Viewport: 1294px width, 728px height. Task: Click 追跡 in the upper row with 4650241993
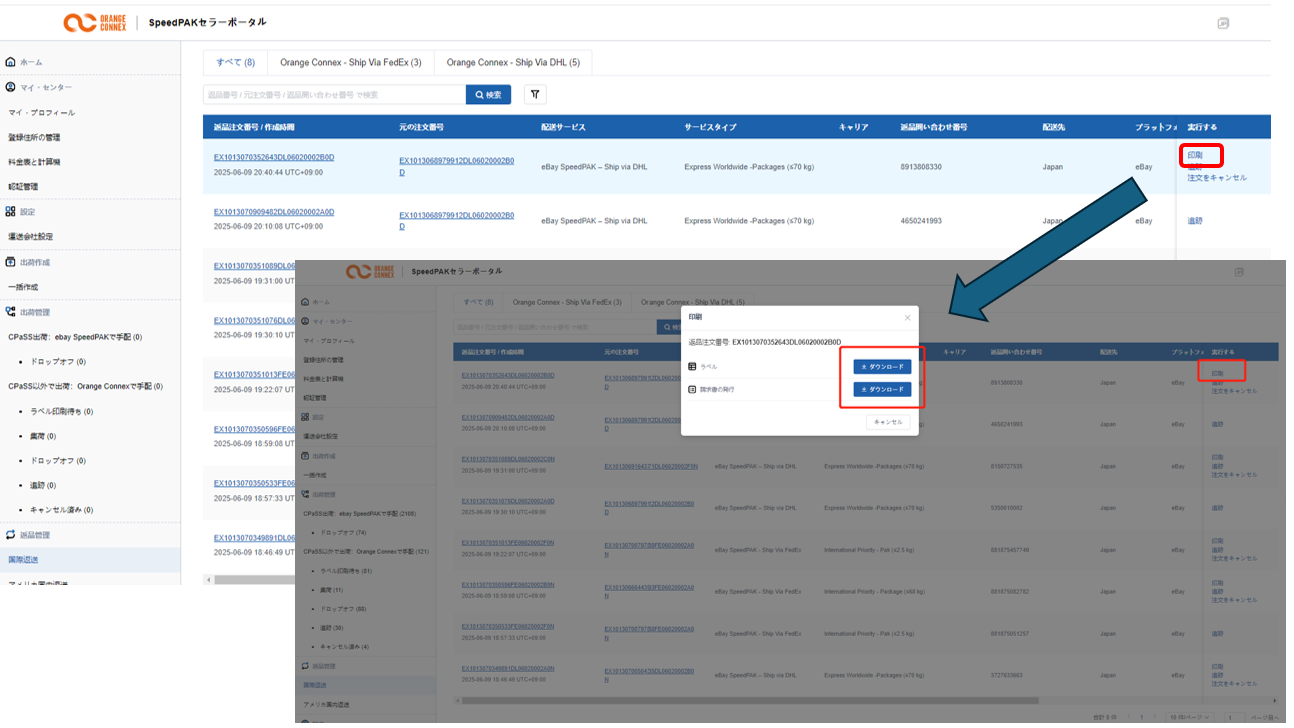[1195, 221]
